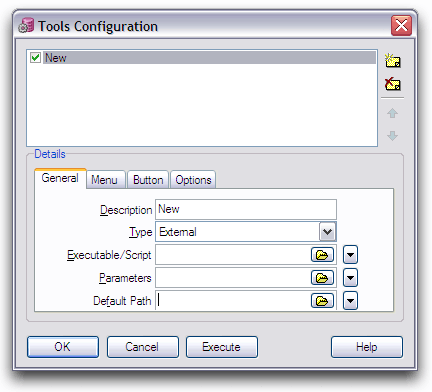
Task: Open Default Path macro dropdown arrow
Action: pos(350,301)
